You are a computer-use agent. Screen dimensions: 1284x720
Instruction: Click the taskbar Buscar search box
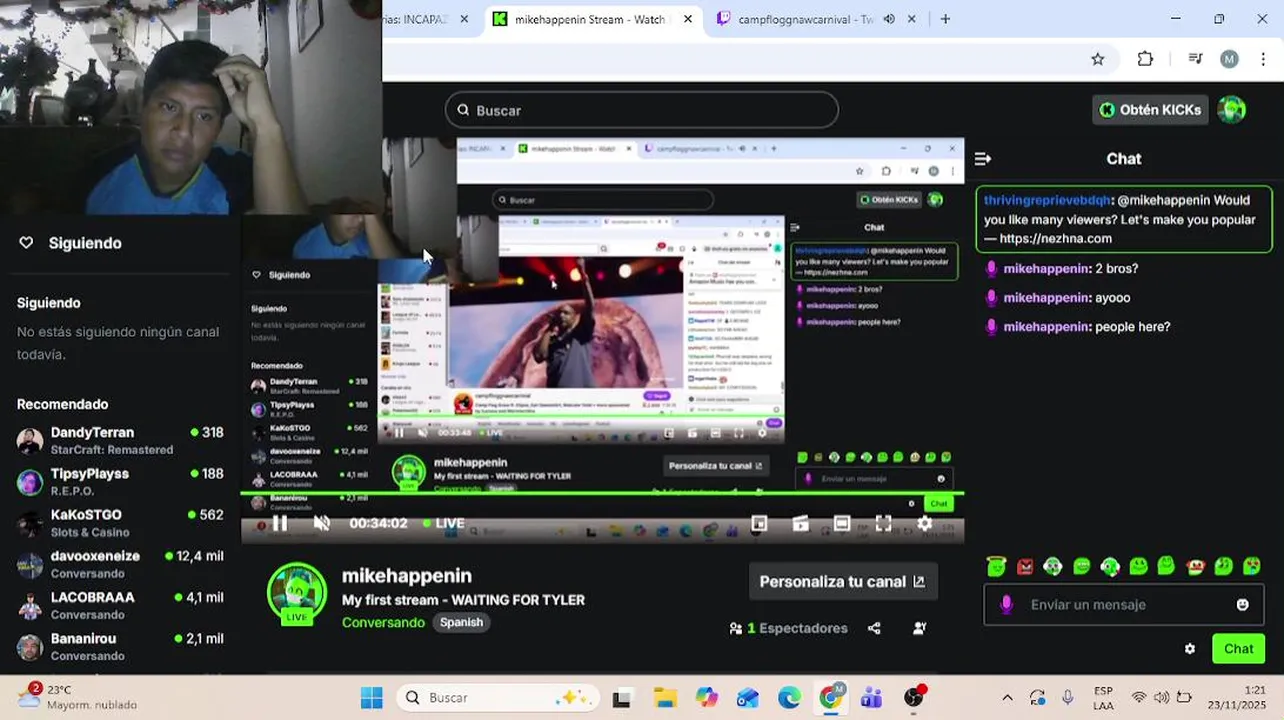[x=497, y=698]
